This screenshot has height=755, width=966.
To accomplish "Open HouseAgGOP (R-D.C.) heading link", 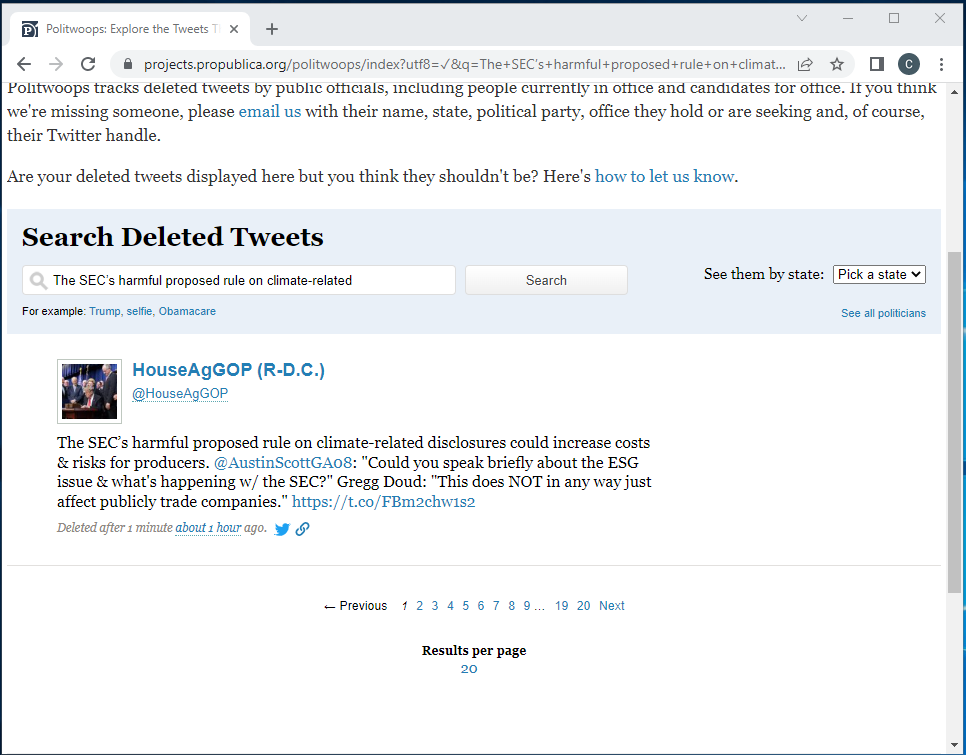I will (x=229, y=370).
